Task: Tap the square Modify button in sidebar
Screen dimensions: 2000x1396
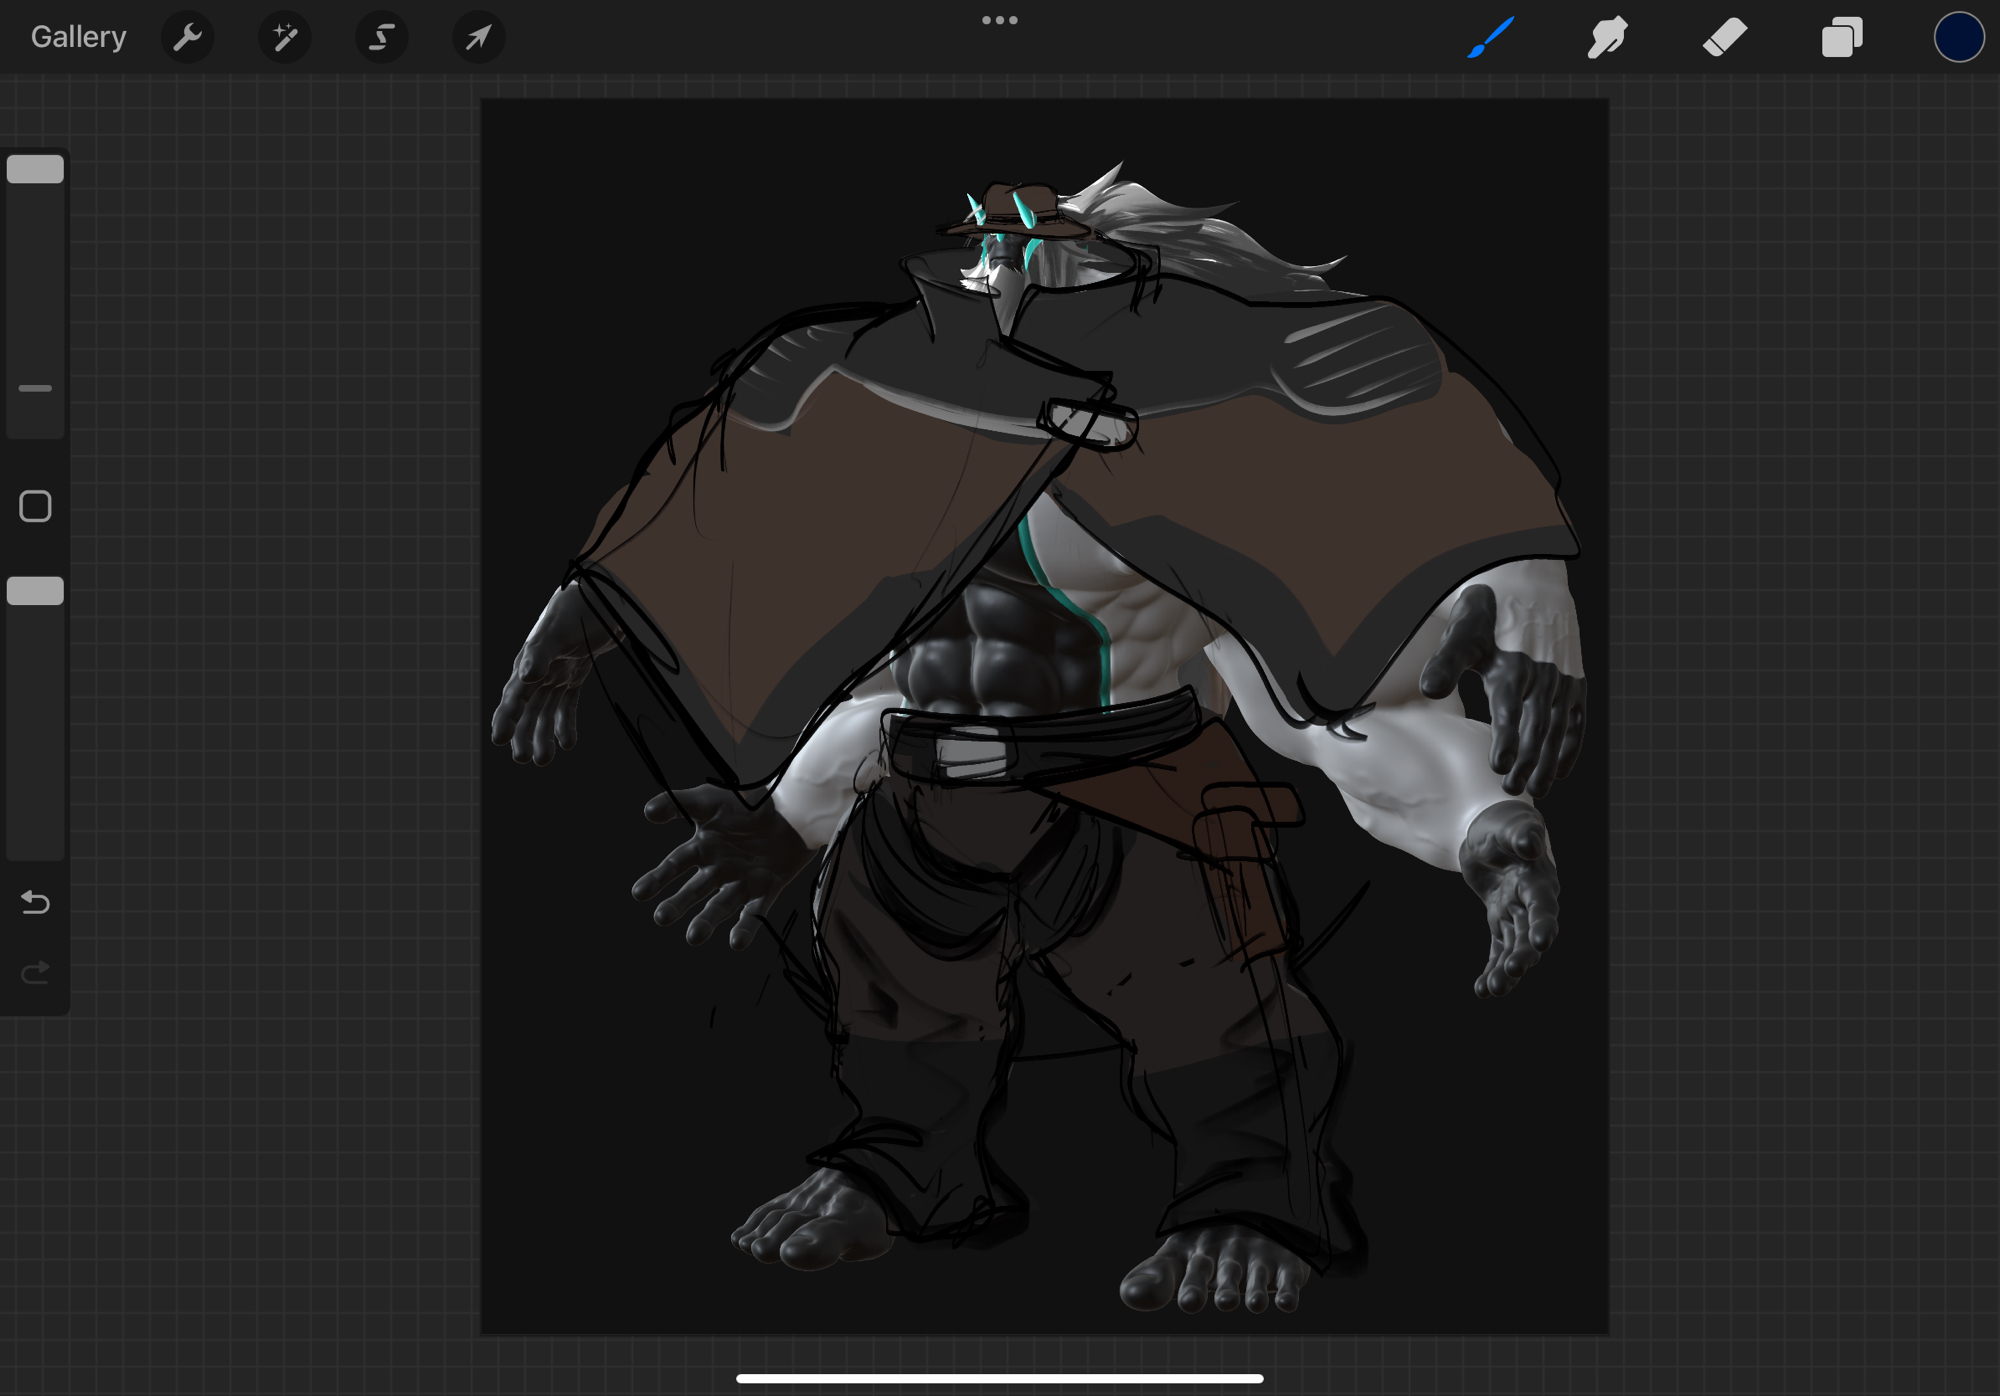Action: click(35, 506)
